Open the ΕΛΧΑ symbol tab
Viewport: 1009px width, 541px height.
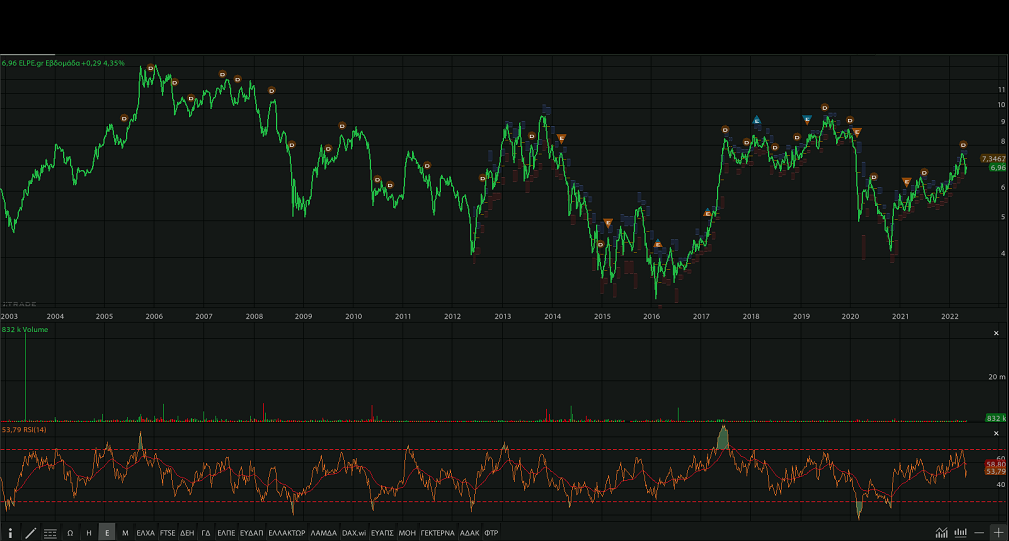coord(146,533)
